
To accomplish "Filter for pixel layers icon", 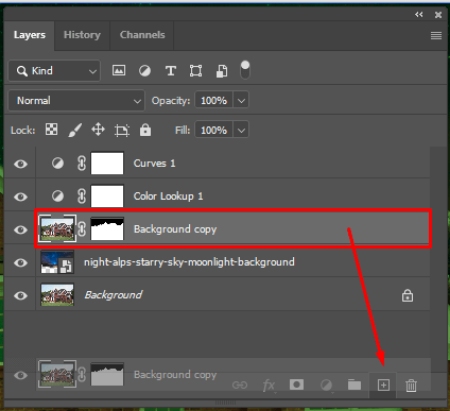I will click(119, 71).
